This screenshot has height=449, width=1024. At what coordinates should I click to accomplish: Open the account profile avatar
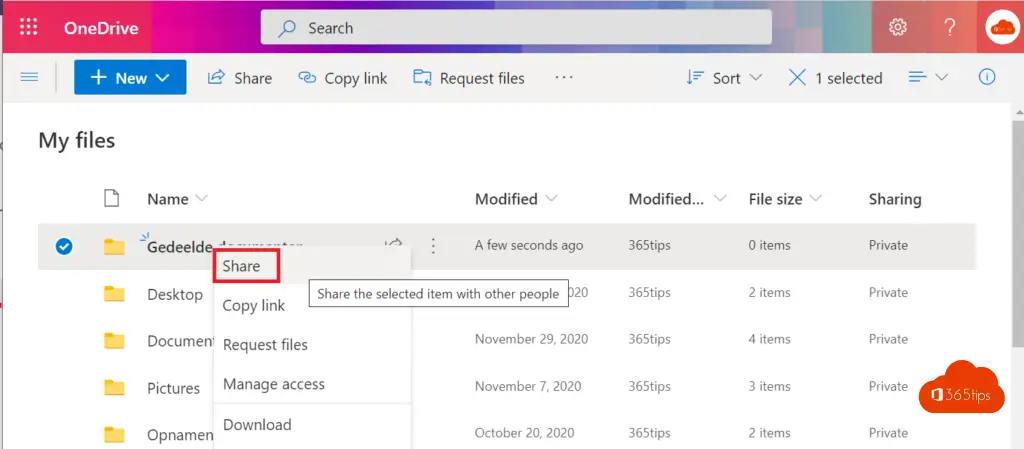pyautogui.click(x=1000, y=28)
